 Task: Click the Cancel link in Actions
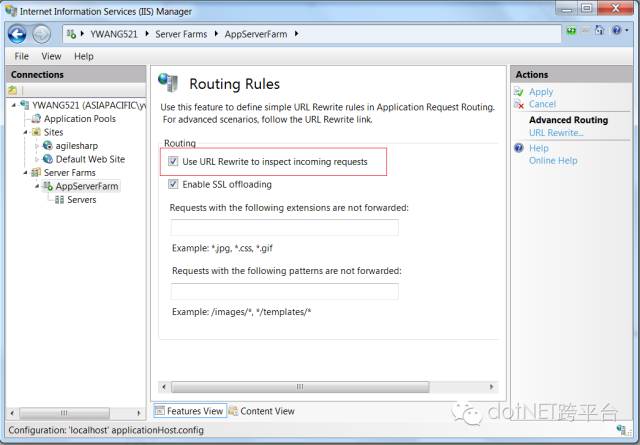coord(542,104)
